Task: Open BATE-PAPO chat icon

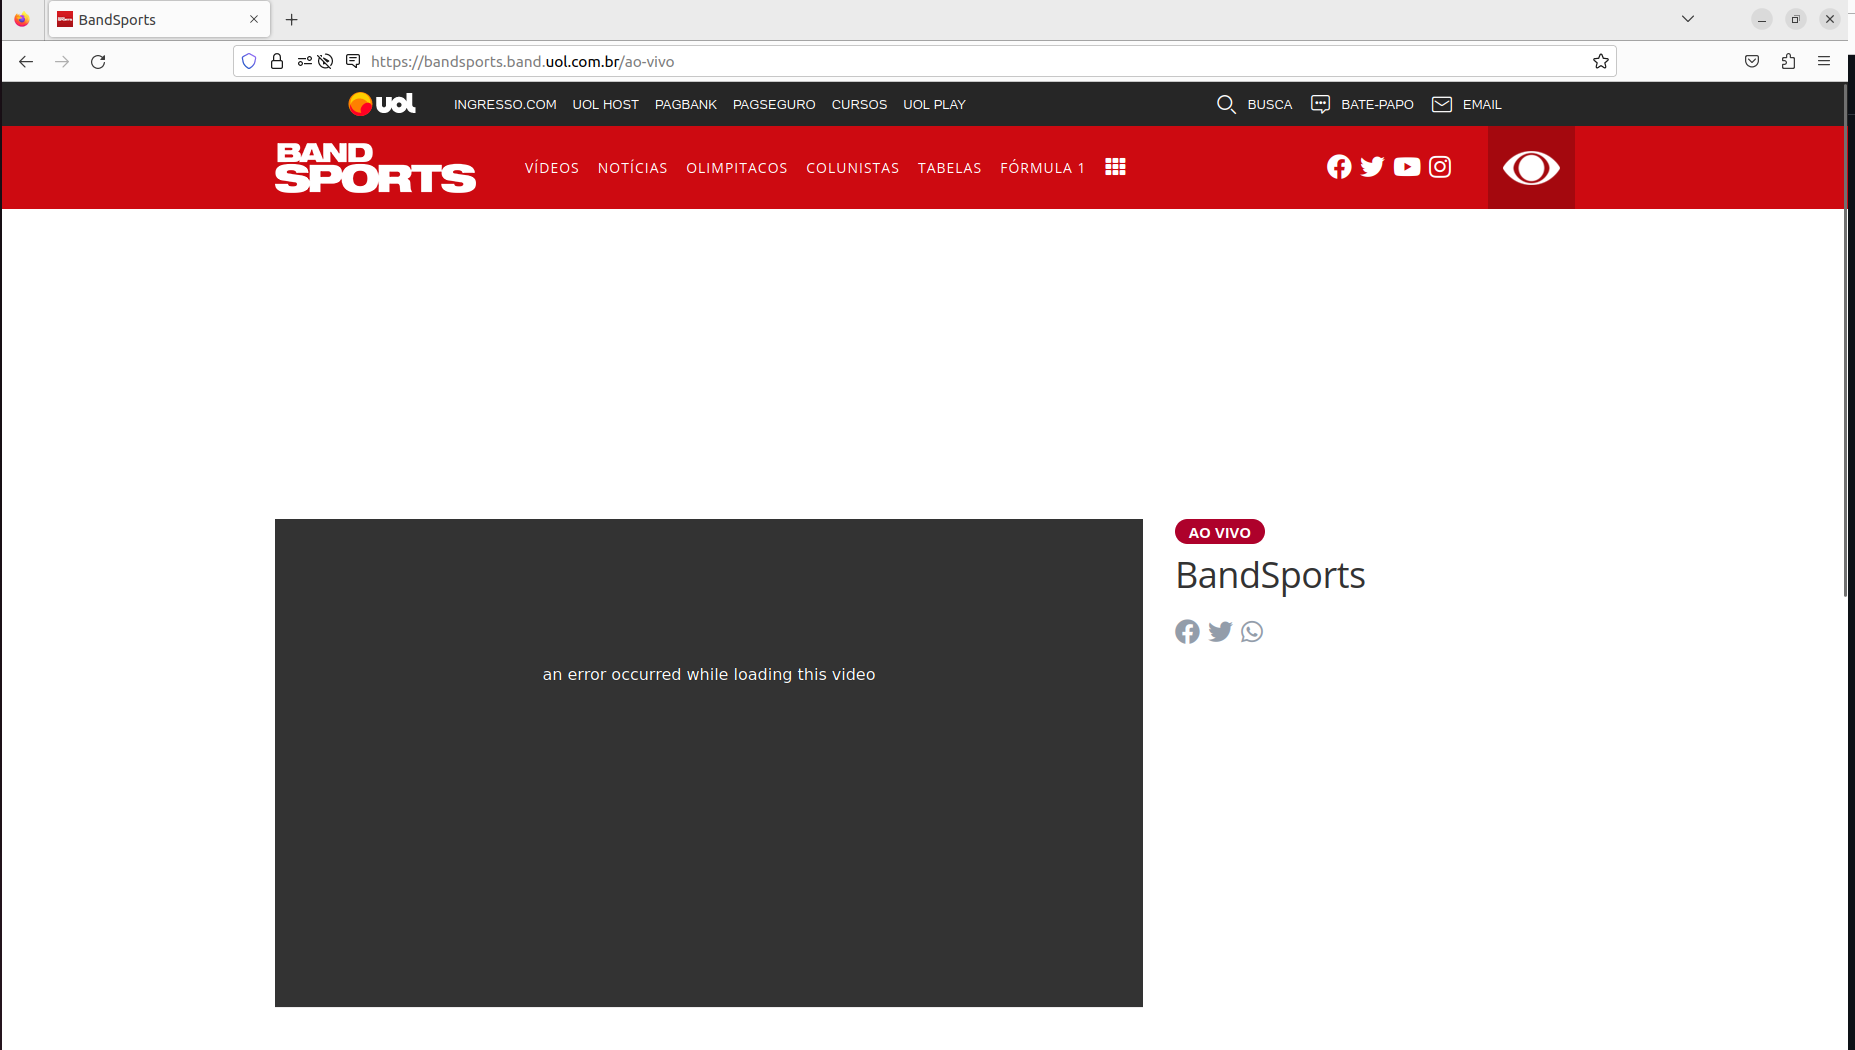Action: [1320, 104]
